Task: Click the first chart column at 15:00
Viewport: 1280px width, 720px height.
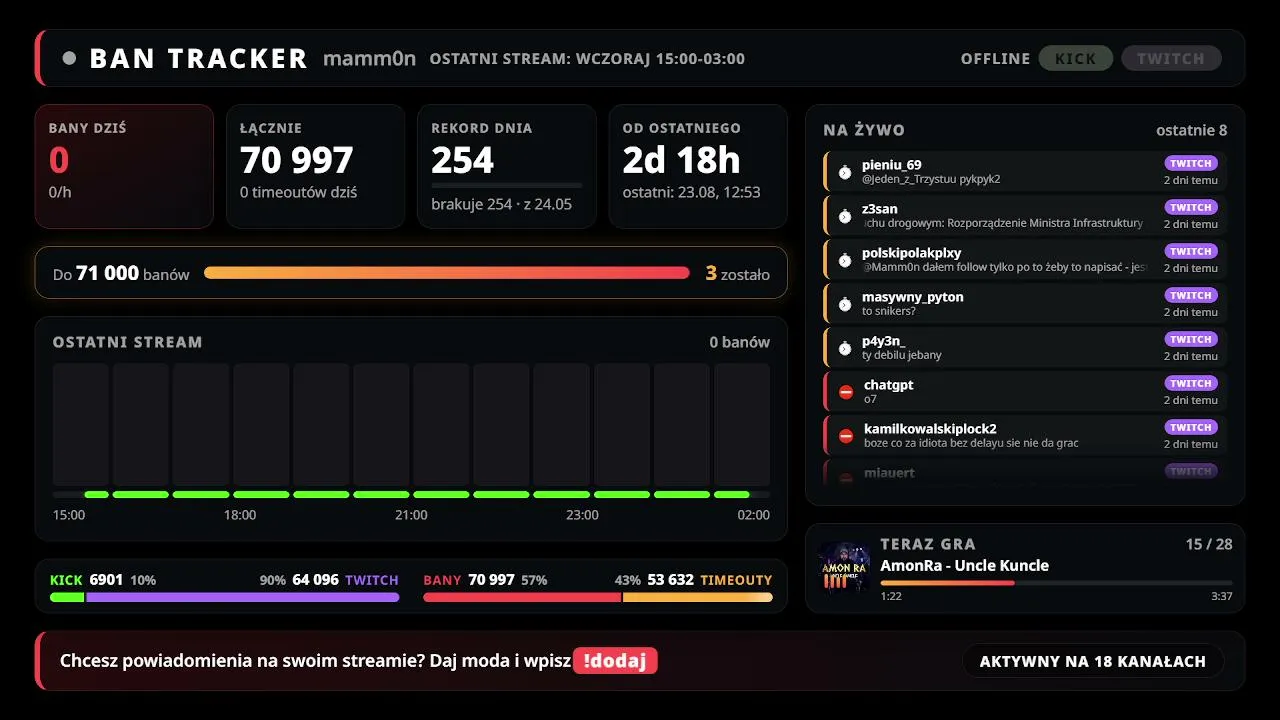Action: (x=80, y=425)
